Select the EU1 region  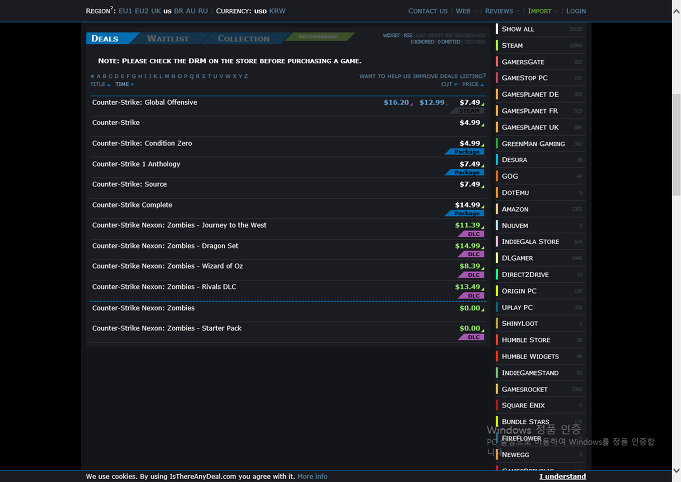[x=125, y=11]
